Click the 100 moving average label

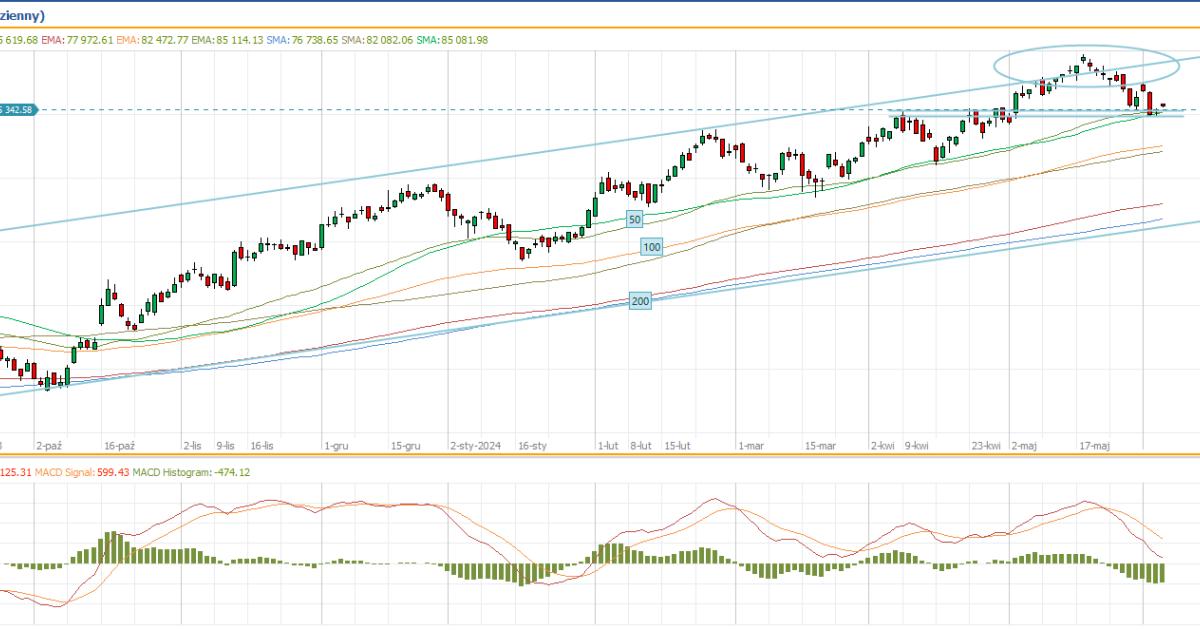point(652,246)
